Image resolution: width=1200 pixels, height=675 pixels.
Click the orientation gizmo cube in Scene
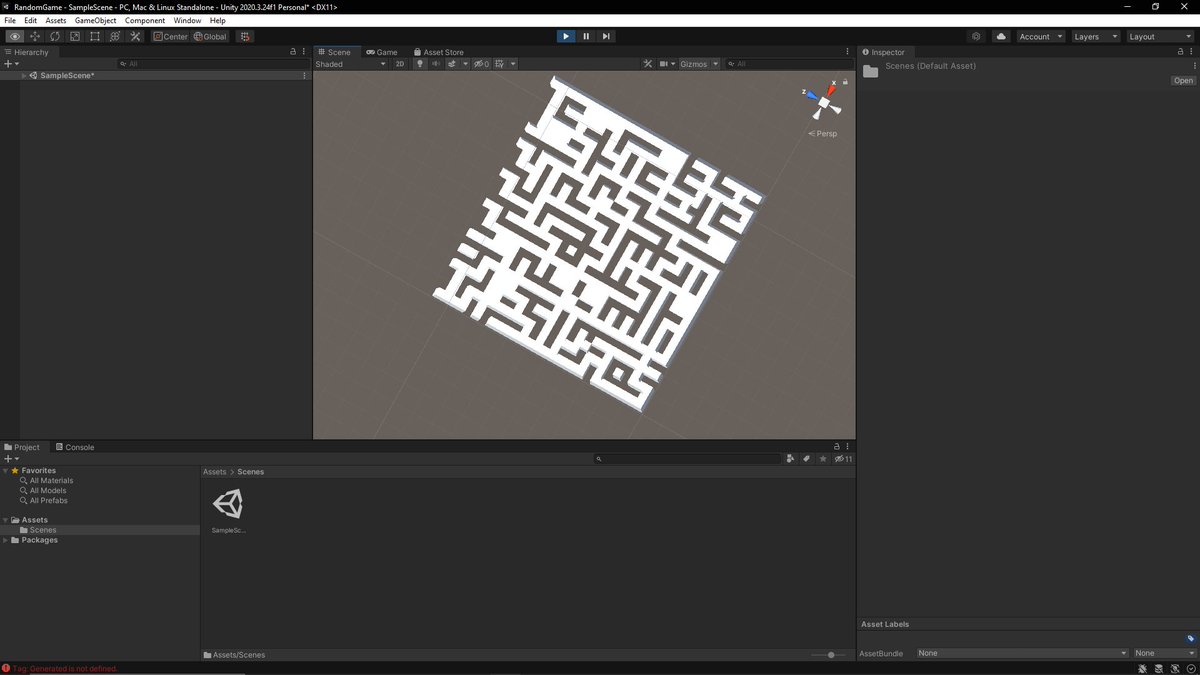[825, 102]
